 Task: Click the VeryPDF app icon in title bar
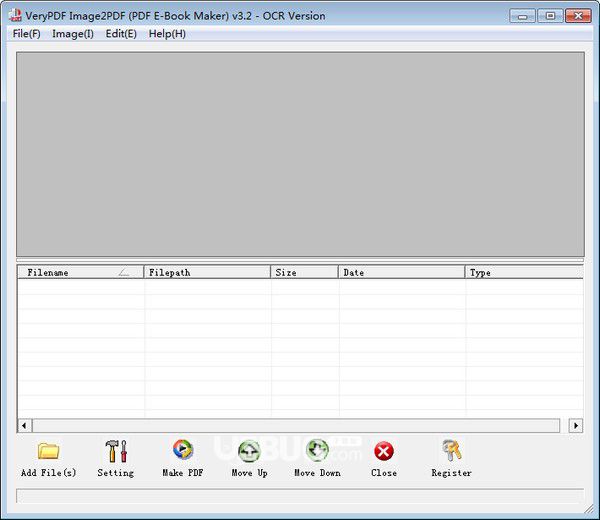click(15, 15)
